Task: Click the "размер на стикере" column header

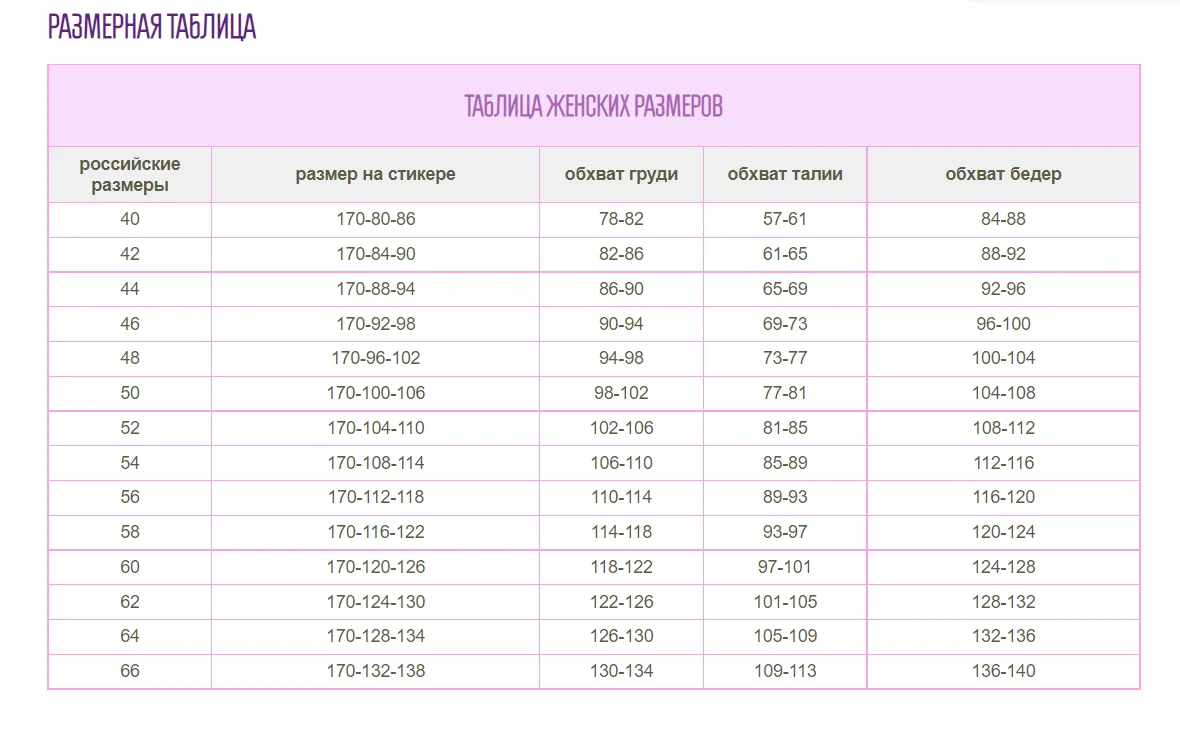Action: coord(376,174)
